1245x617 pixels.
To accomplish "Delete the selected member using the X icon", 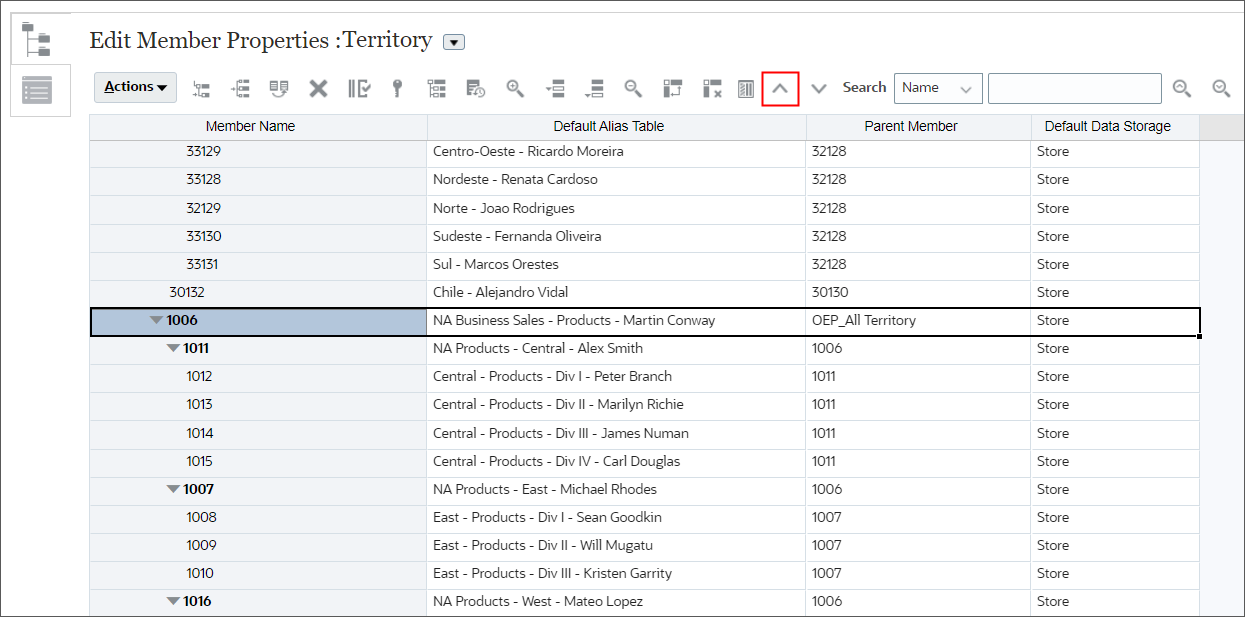I will [318, 88].
